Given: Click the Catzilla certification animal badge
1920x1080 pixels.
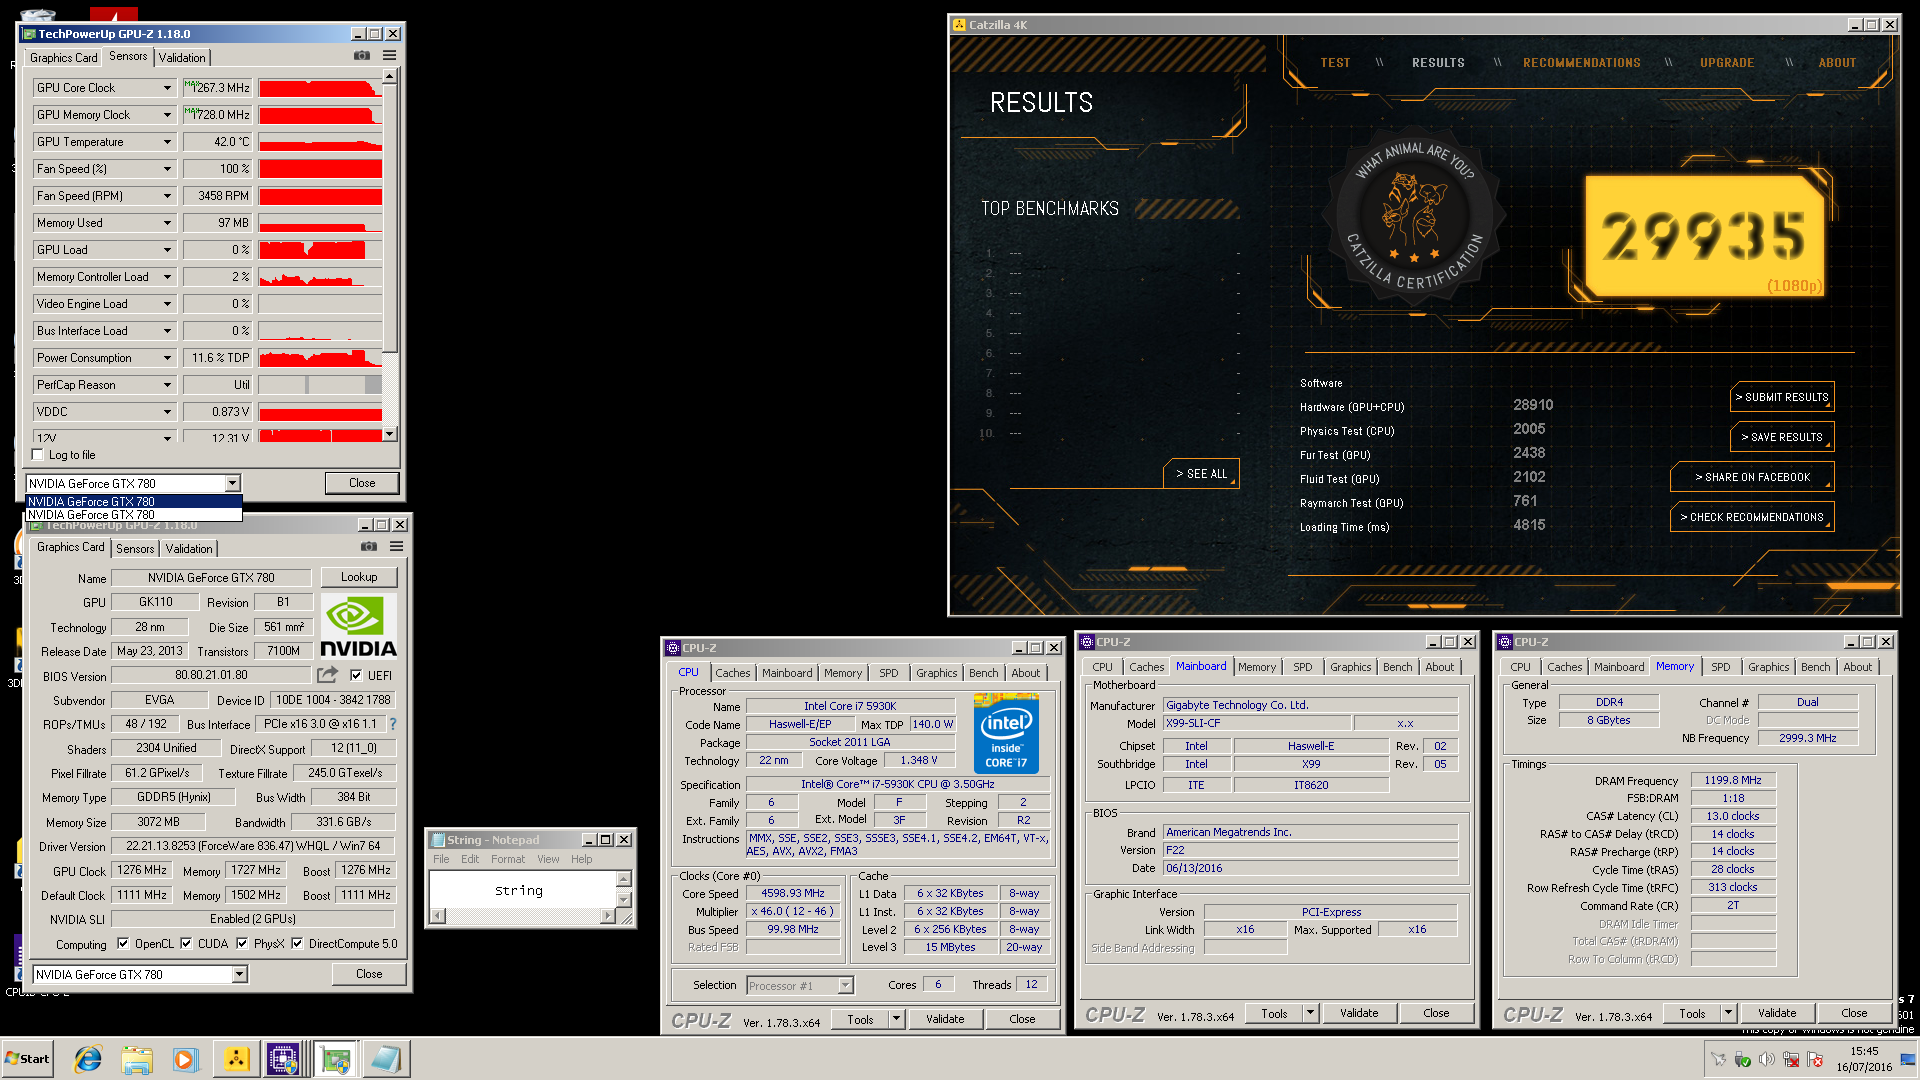Looking at the screenshot, I should 1414,214.
